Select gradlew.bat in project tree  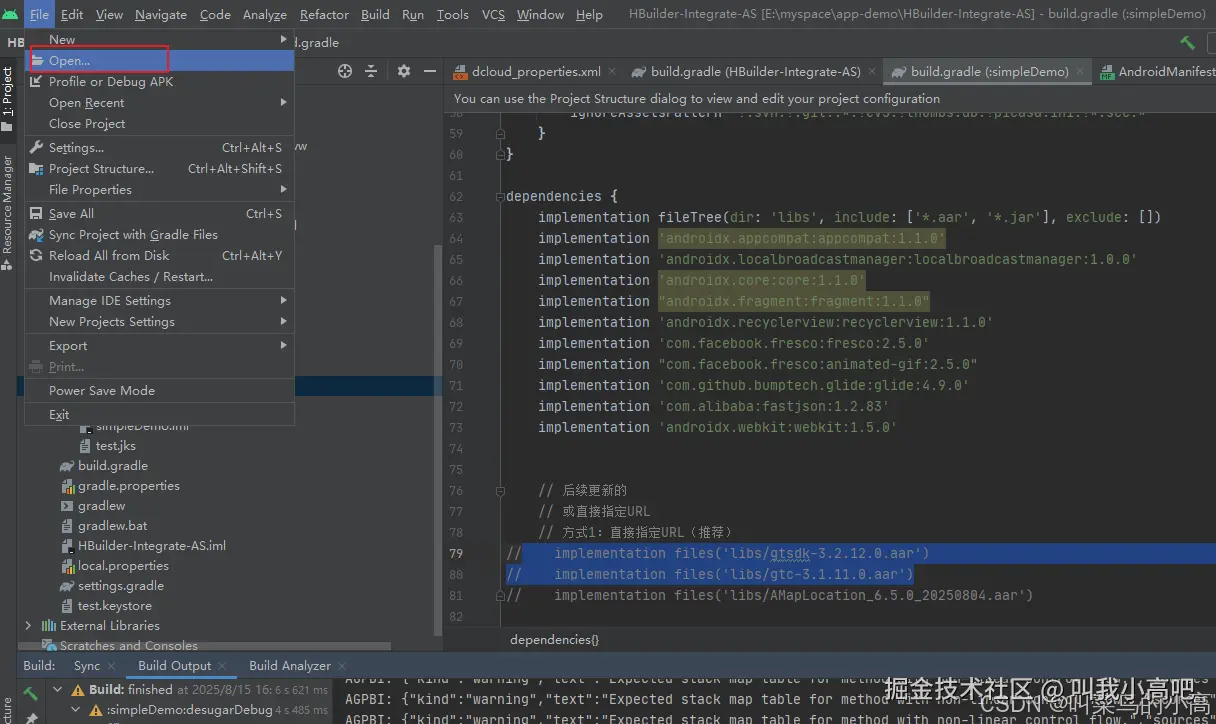113,525
